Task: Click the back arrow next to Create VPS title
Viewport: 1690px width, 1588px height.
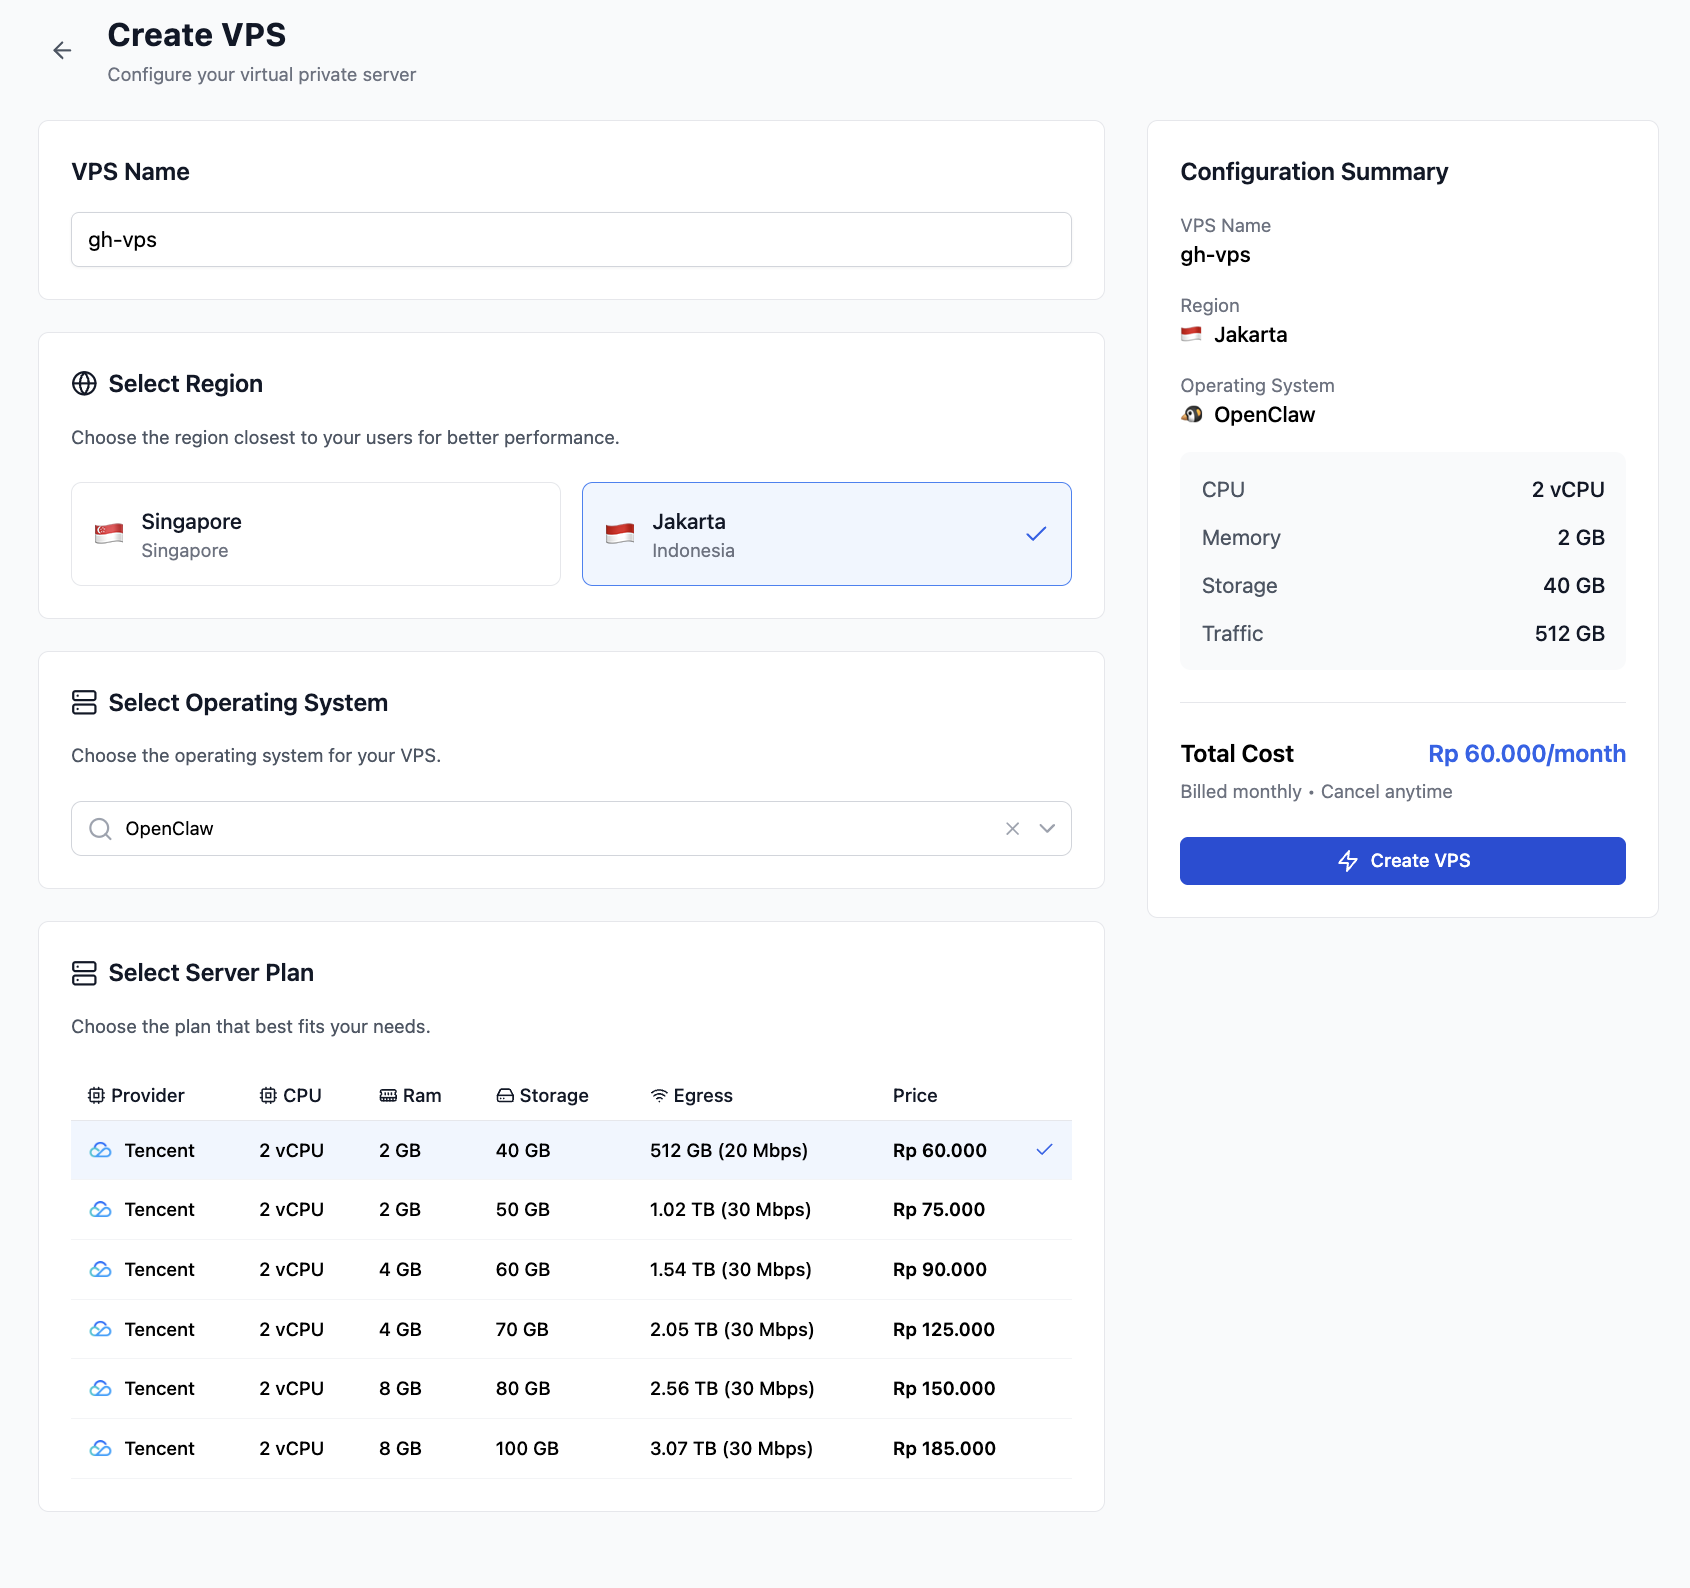Action: click(x=62, y=50)
